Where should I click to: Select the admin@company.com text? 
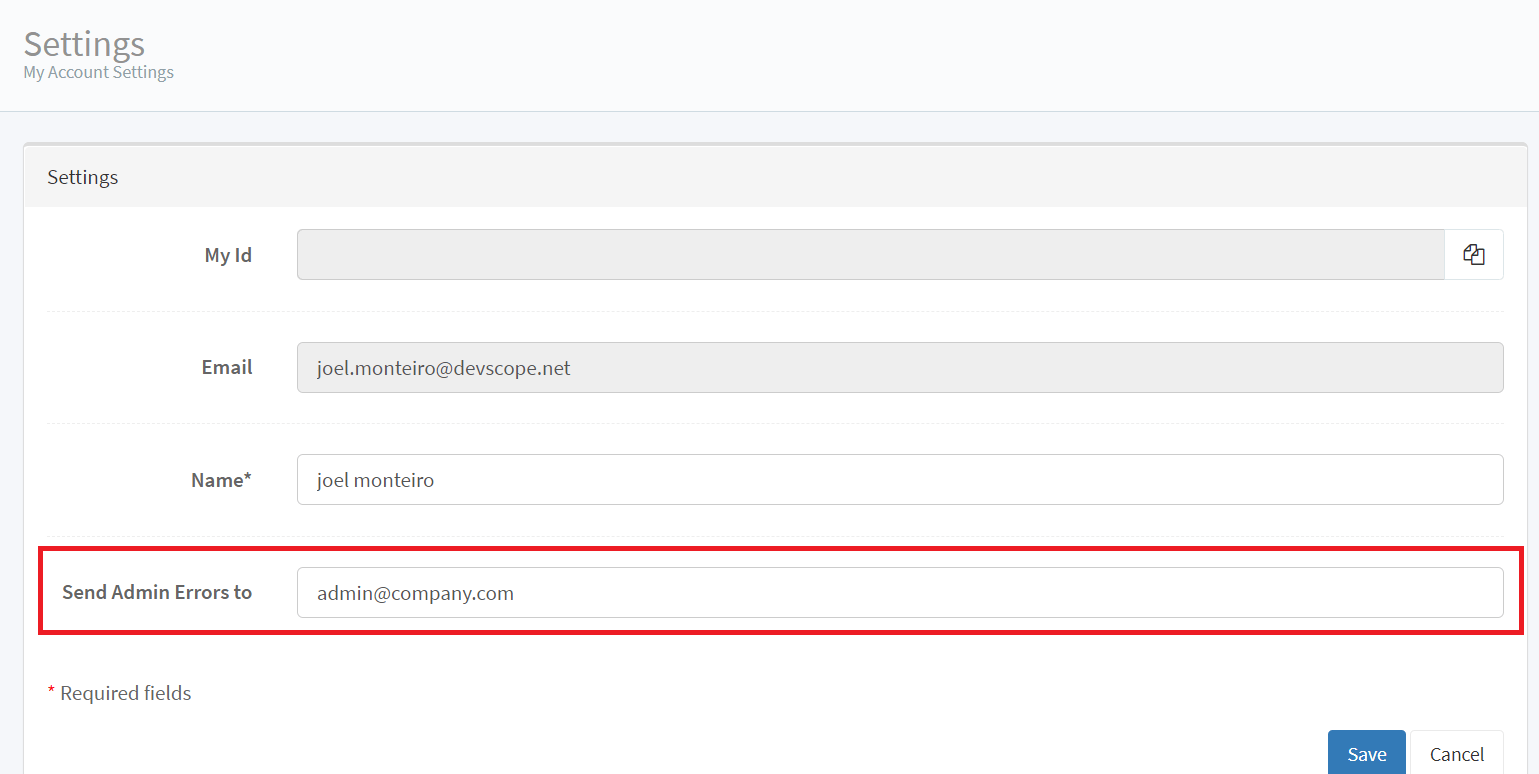414,592
